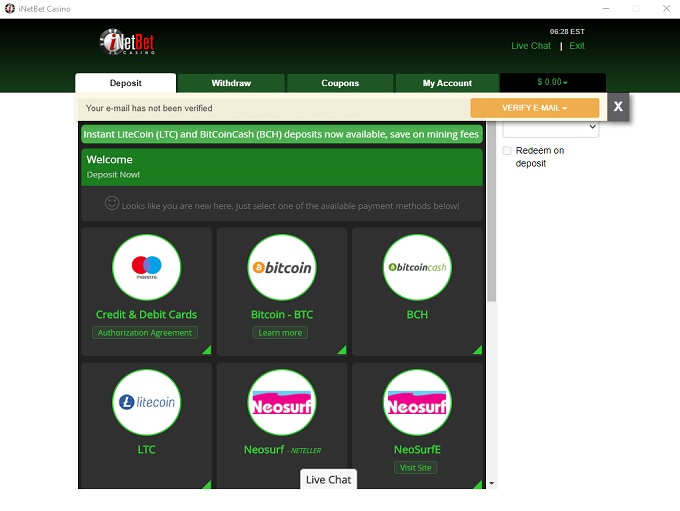Choose the Bitcoin BTC payment icon
Image resolution: width=680 pixels, height=511 pixels.
pyautogui.click(x=281, y=267)
